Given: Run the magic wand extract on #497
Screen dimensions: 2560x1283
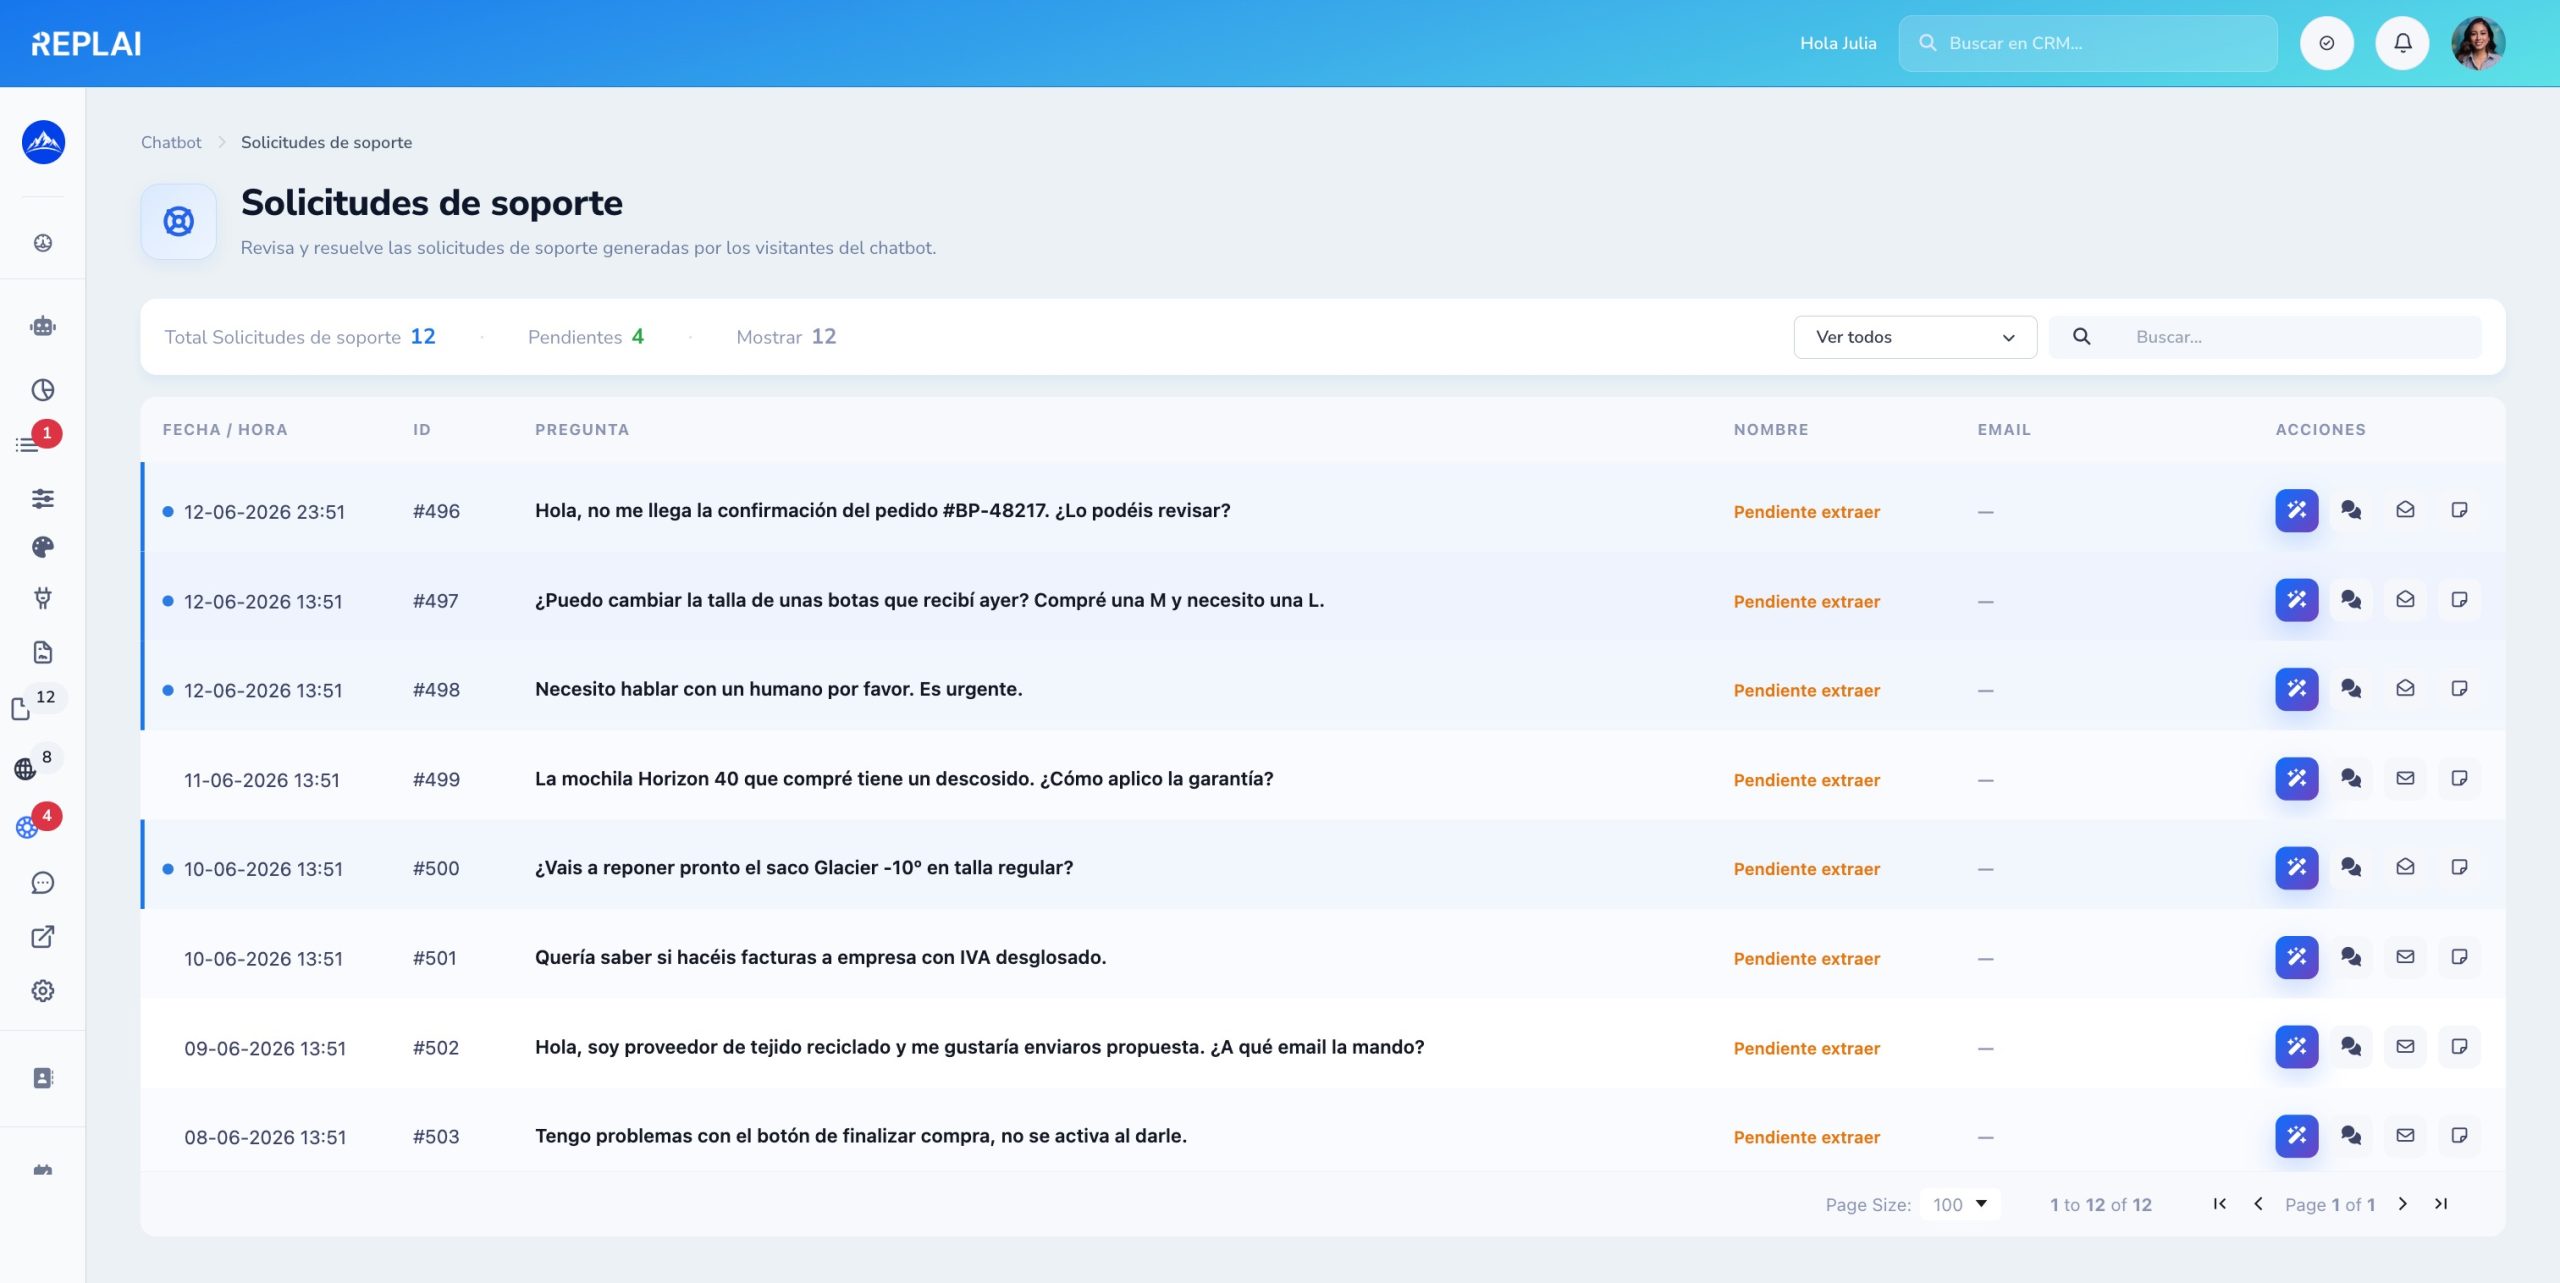Looking at the screenshot, I should tap(2296, 600).
